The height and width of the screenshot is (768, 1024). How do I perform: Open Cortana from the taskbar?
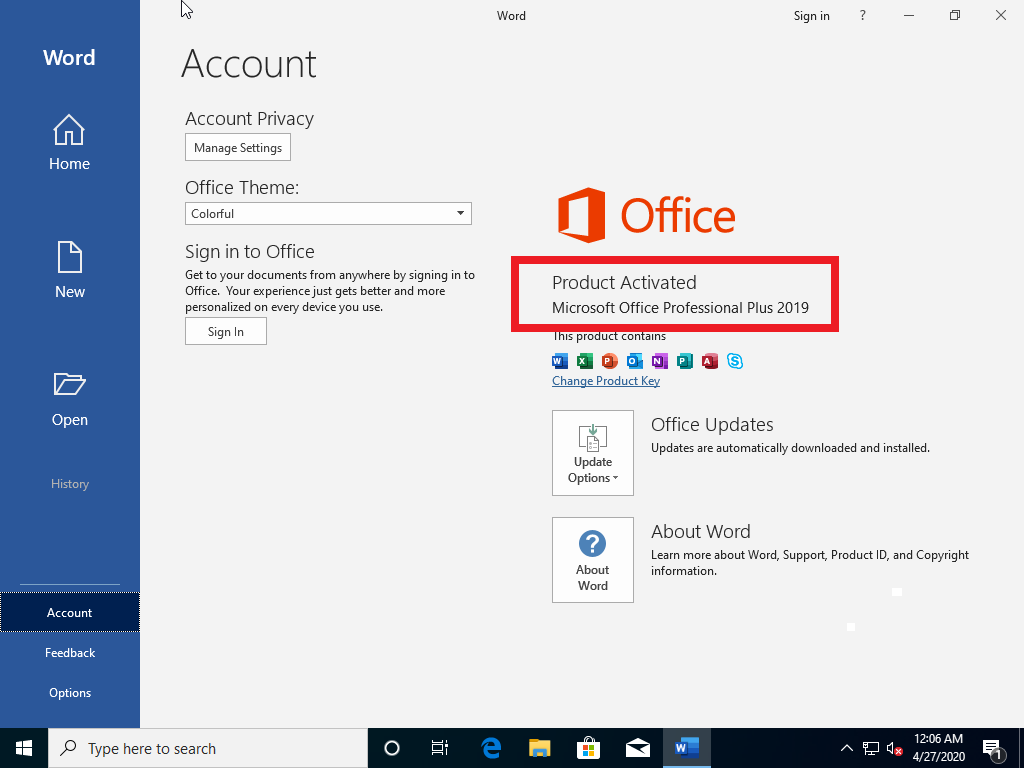(392, 748)
